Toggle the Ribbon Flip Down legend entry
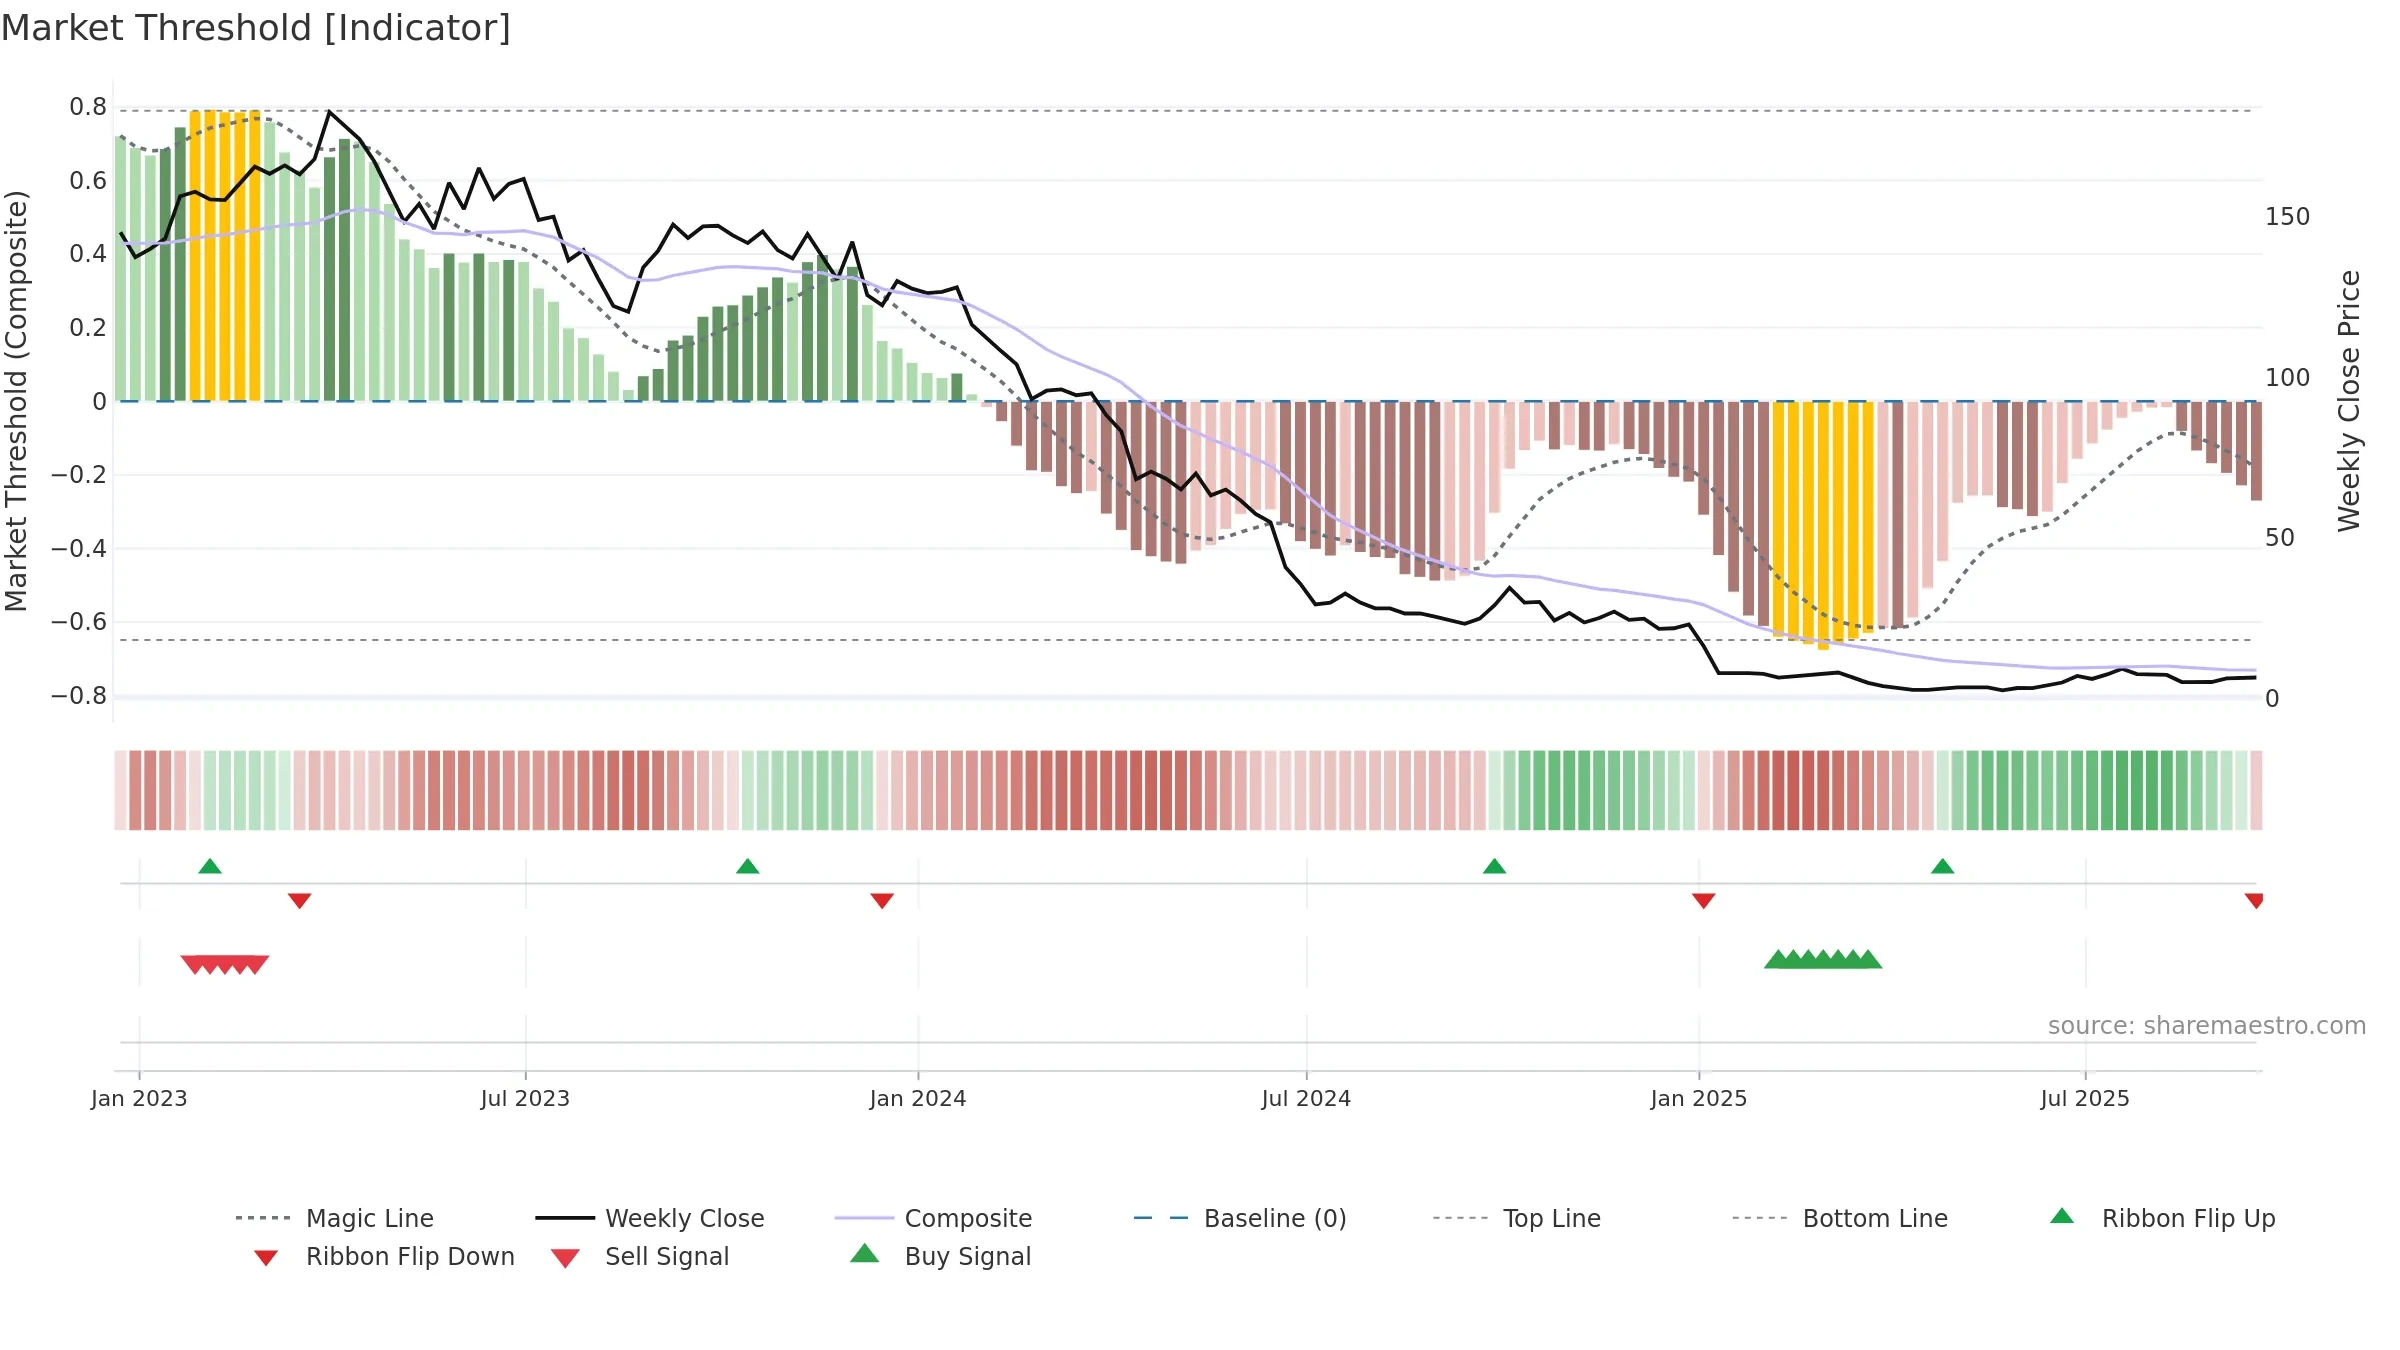This screenshot has width=2400, height=1350. 383,1256
